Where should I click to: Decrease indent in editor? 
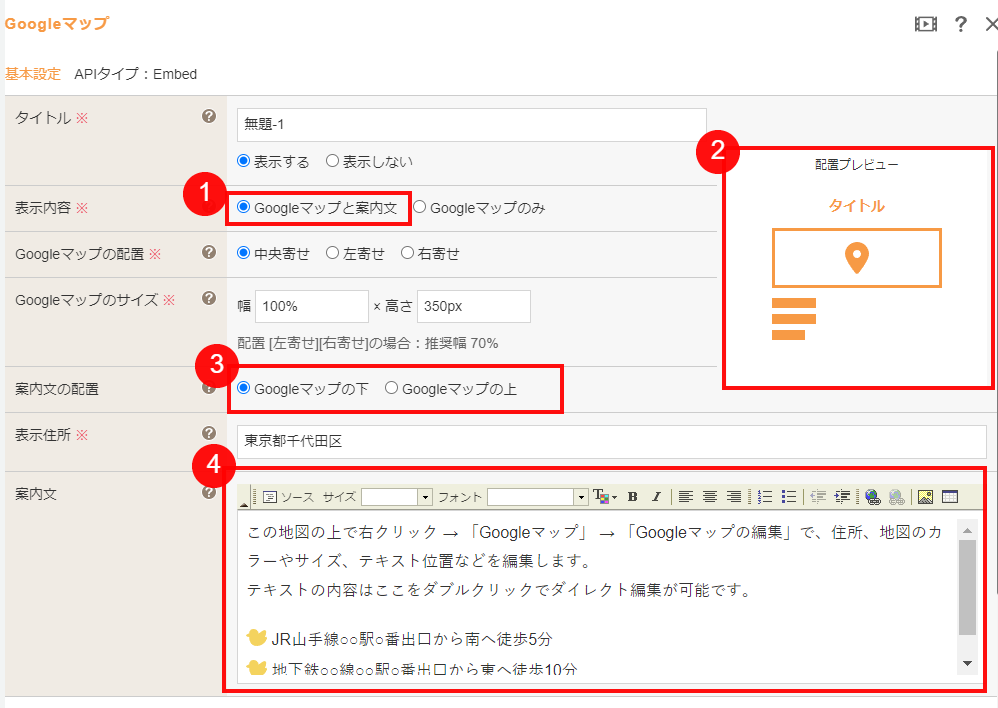pos(819,497)
